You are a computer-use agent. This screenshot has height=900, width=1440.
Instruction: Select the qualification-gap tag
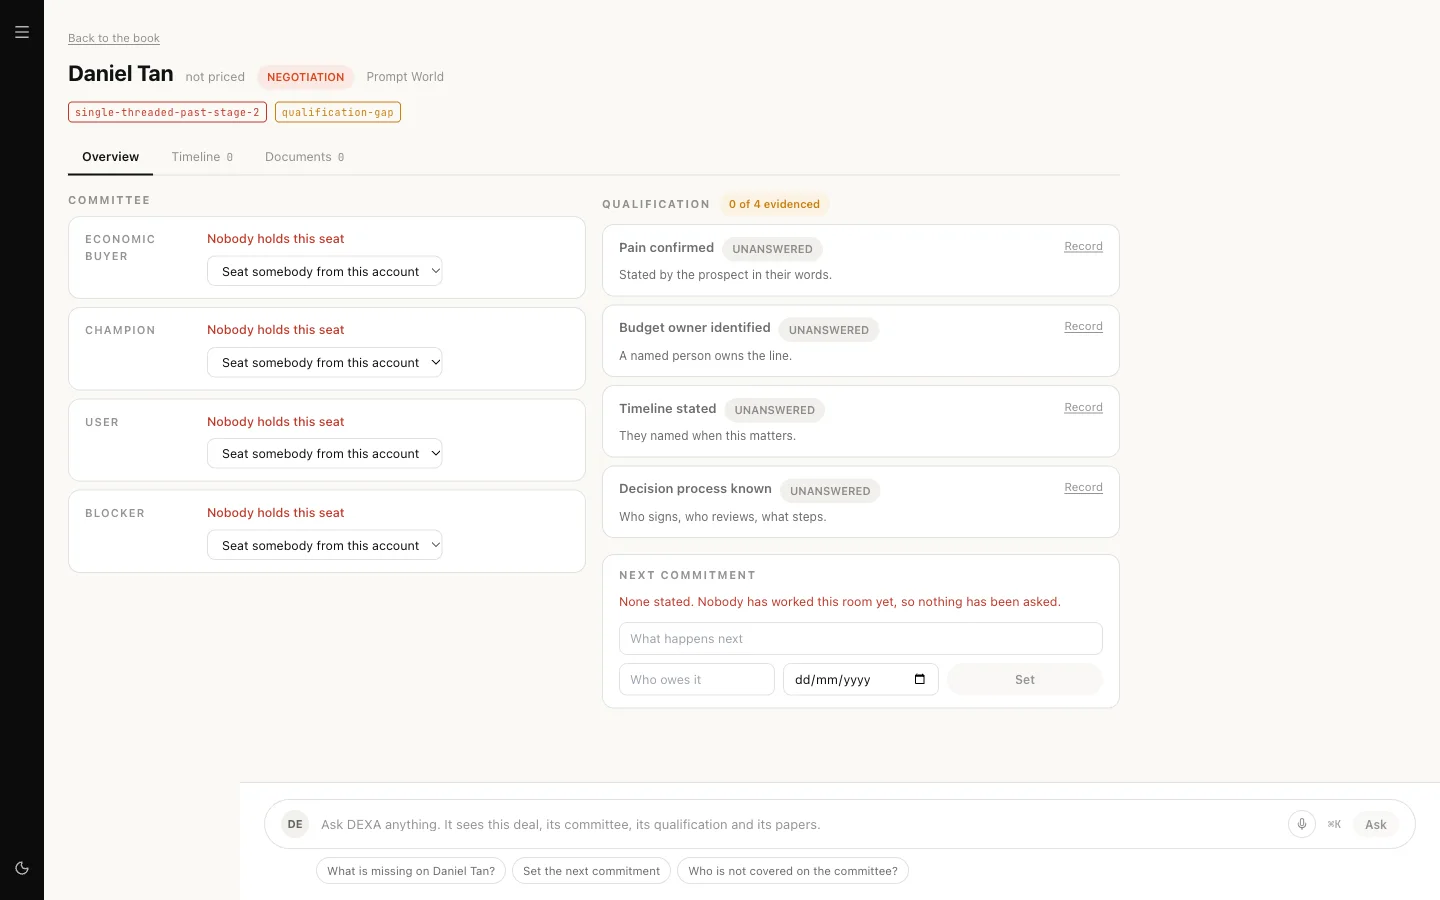(x=338, y=112)
